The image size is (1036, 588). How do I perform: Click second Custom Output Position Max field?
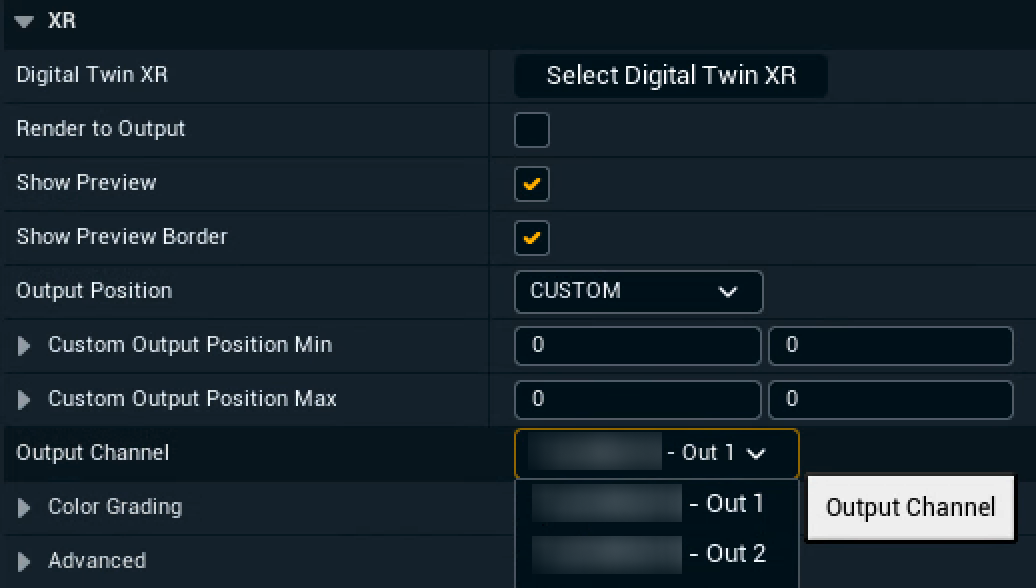point(890,400)
